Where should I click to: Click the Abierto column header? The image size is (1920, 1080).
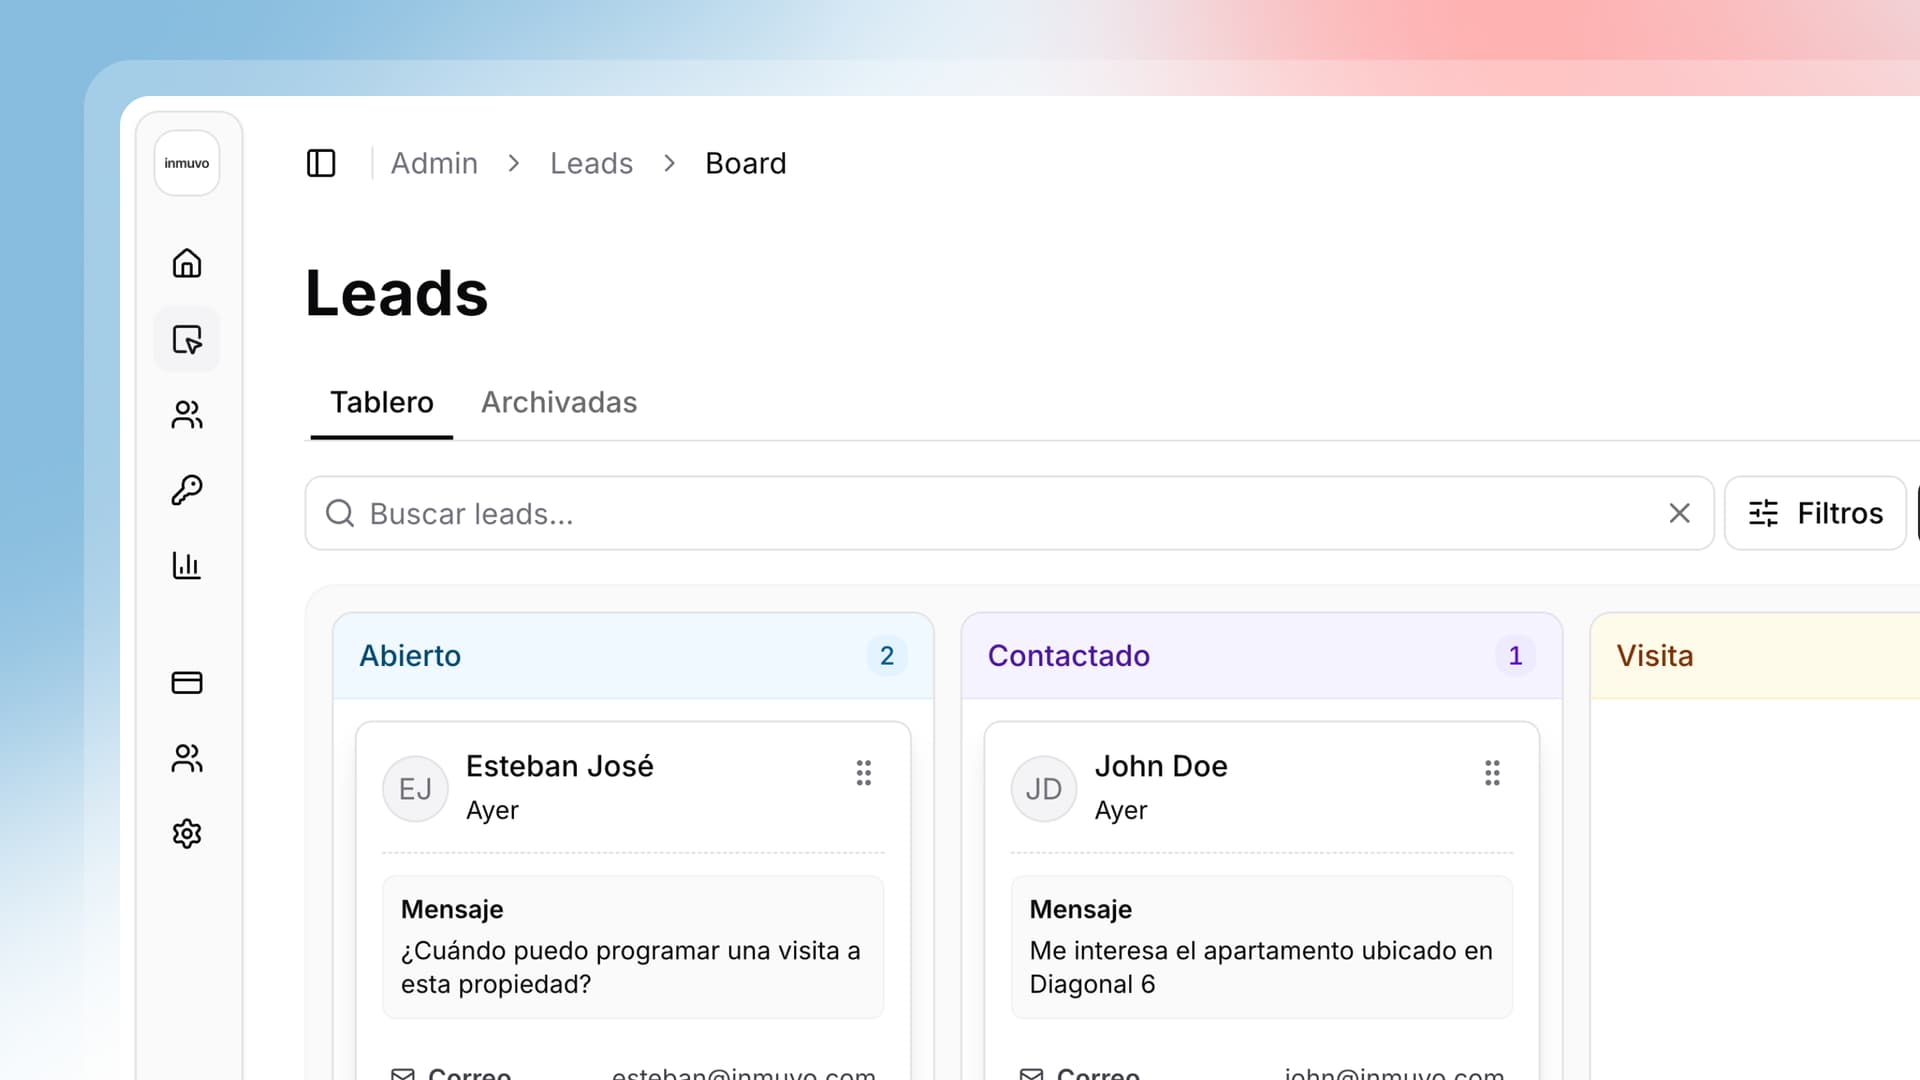[633, 656]
